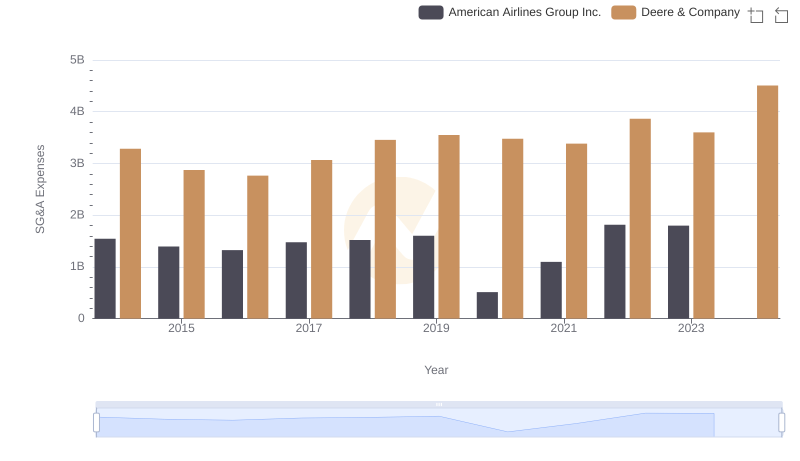Click the Year axis title
This screenshot has width=800, height=461.
coord(436,370)
